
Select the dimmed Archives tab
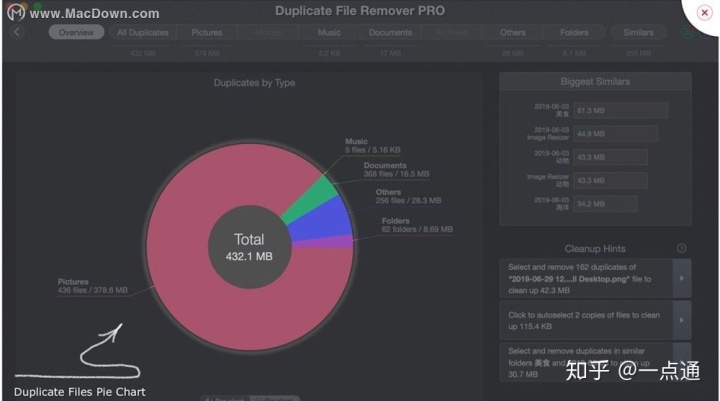click(x=451, y=33)
